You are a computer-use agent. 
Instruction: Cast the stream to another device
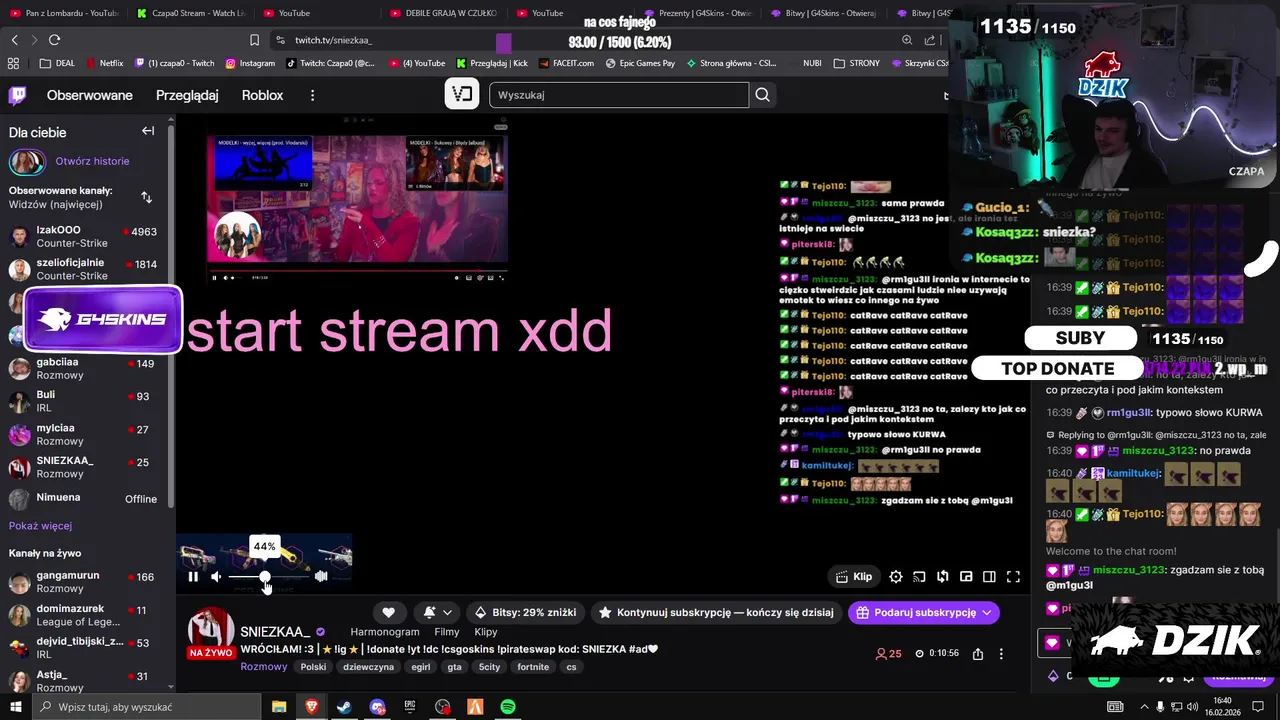(x=919, y=576)
